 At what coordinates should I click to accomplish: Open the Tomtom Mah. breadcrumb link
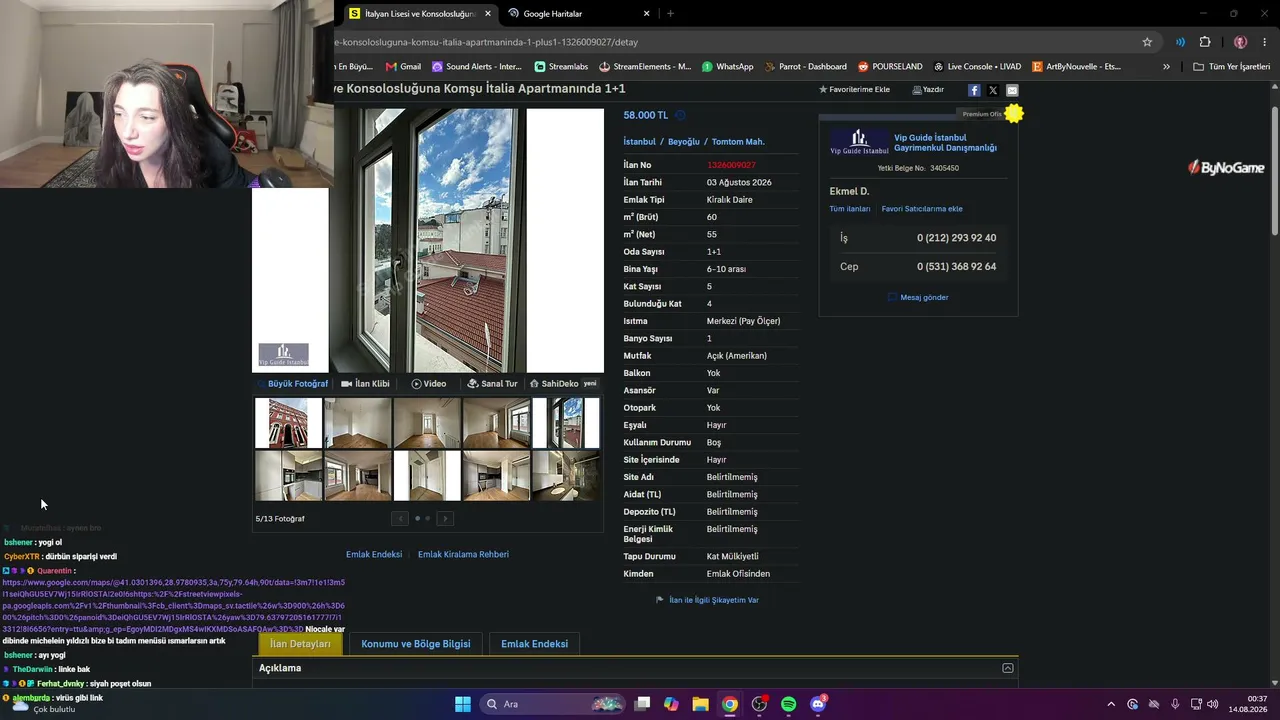click(738, 142)
